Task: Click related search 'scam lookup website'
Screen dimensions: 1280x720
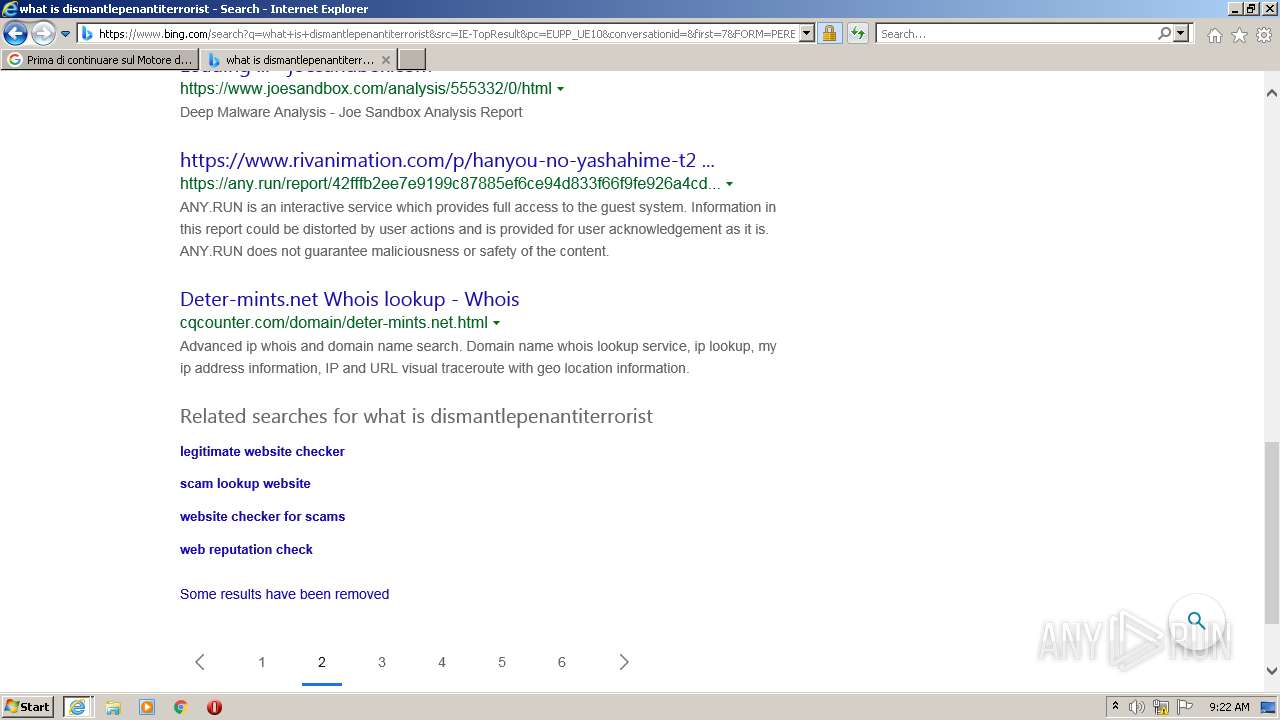Action: tap(245, 483)
